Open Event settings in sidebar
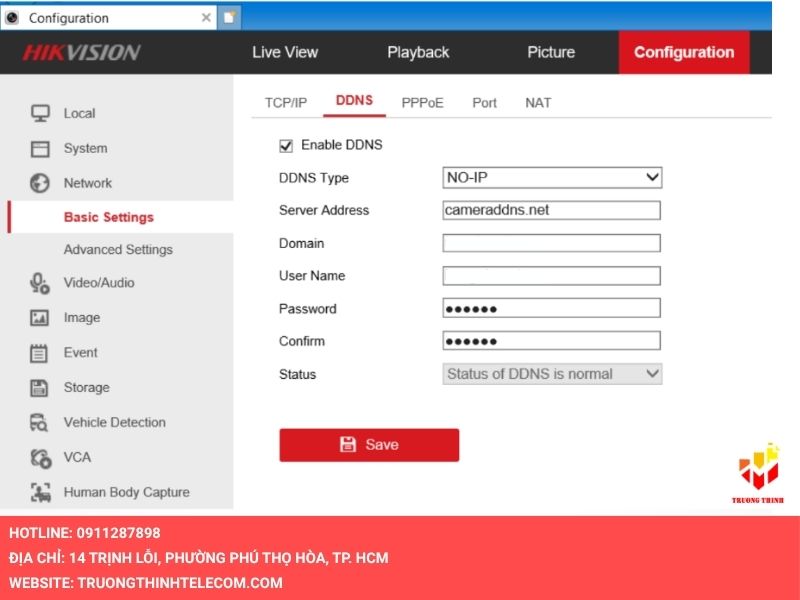Image resolution: width=800 pixels, height=600 pixels. tap(80, 353)
